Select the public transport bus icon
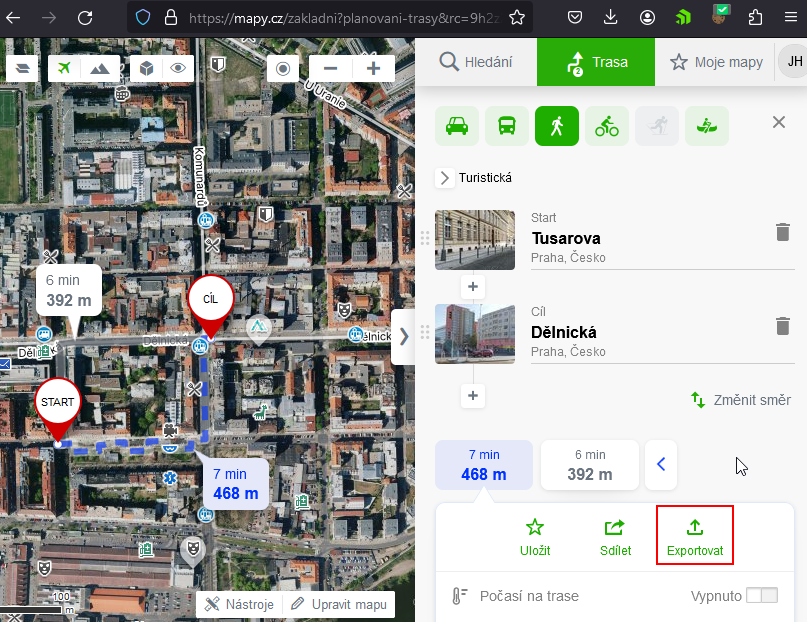 click(x=507, y=126)
